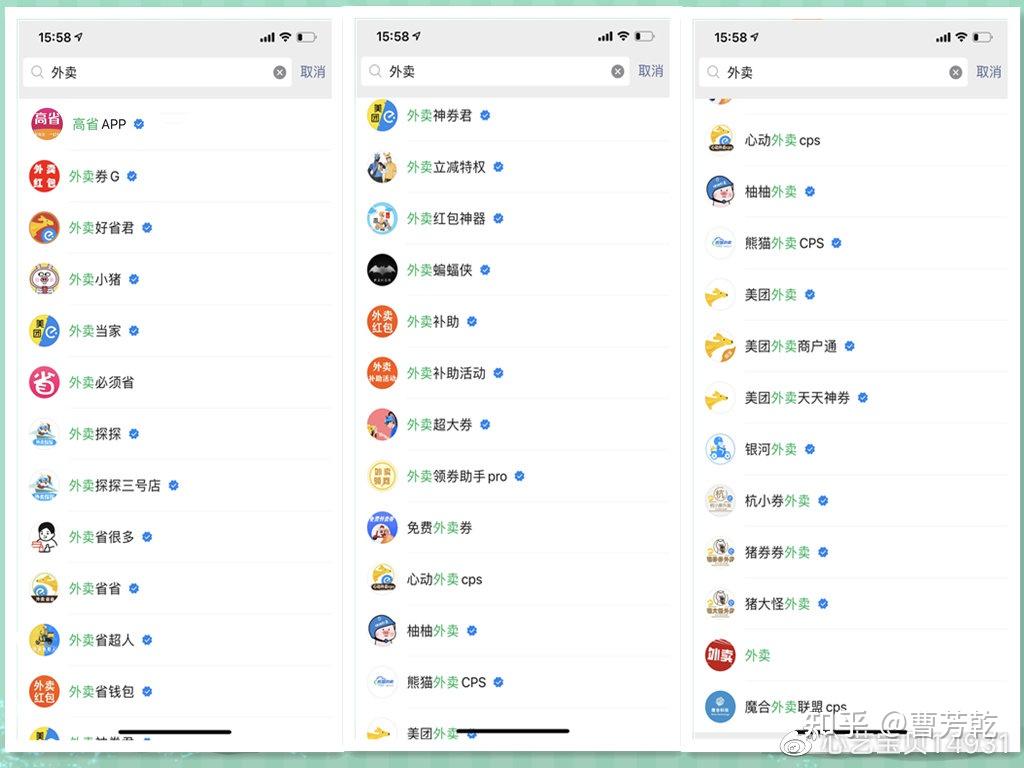Open the pink 省 avatar of 外卖必须省

coord(44,382)
